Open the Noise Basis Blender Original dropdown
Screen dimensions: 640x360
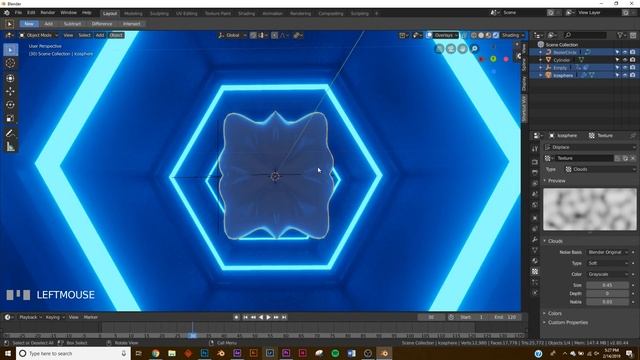[607, 252]
